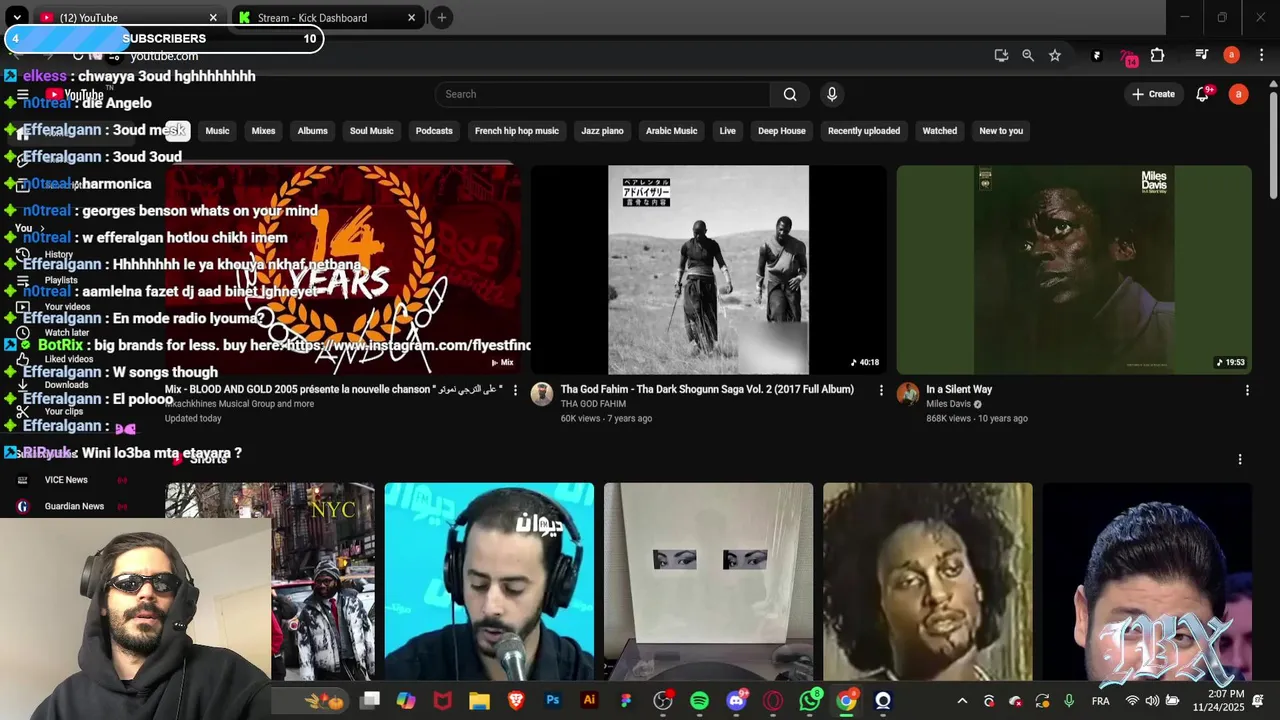Screen dimensions: 1280x720
Task: Install app icon in address bar
Action: click(1001, 55)
